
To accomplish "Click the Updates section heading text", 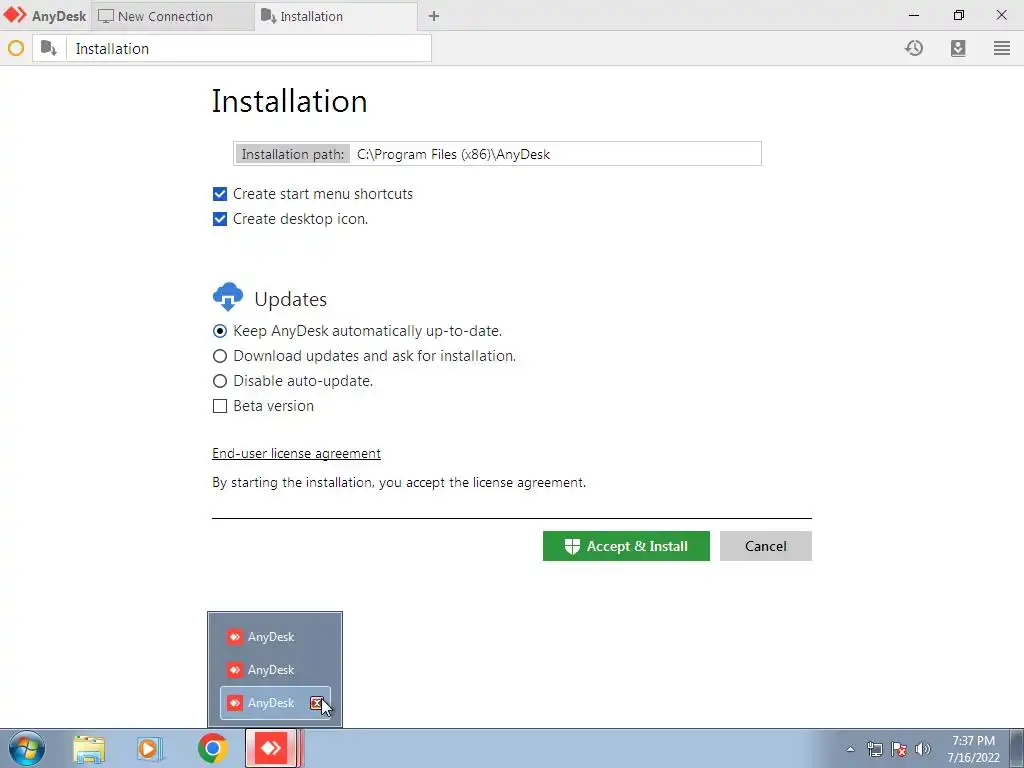I will click(x=291, y=299).
